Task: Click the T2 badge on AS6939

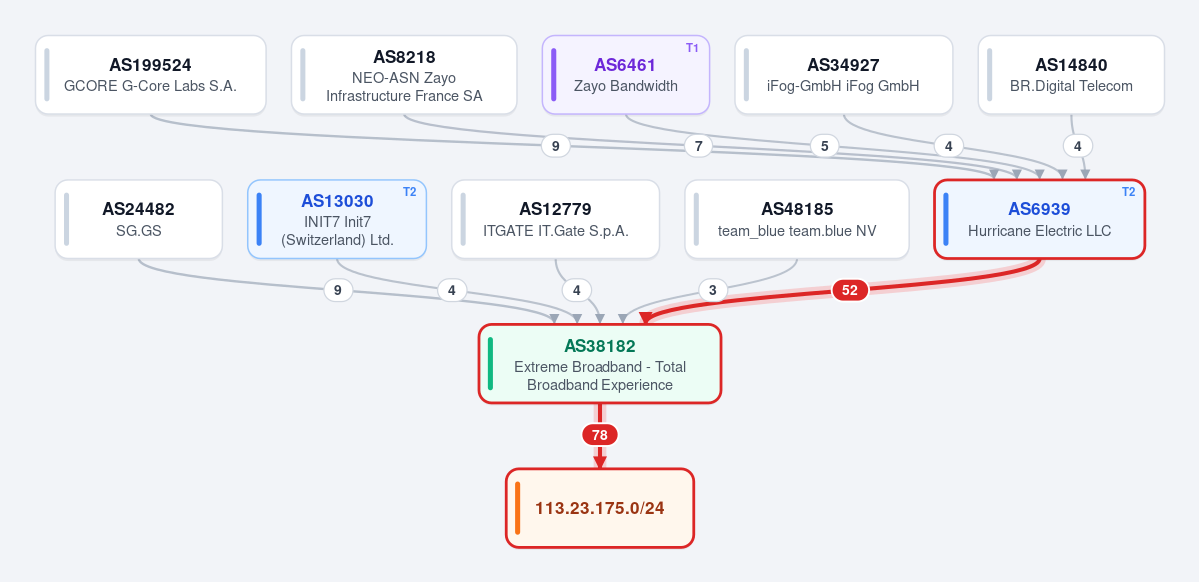Action: tap(1128, 192)
